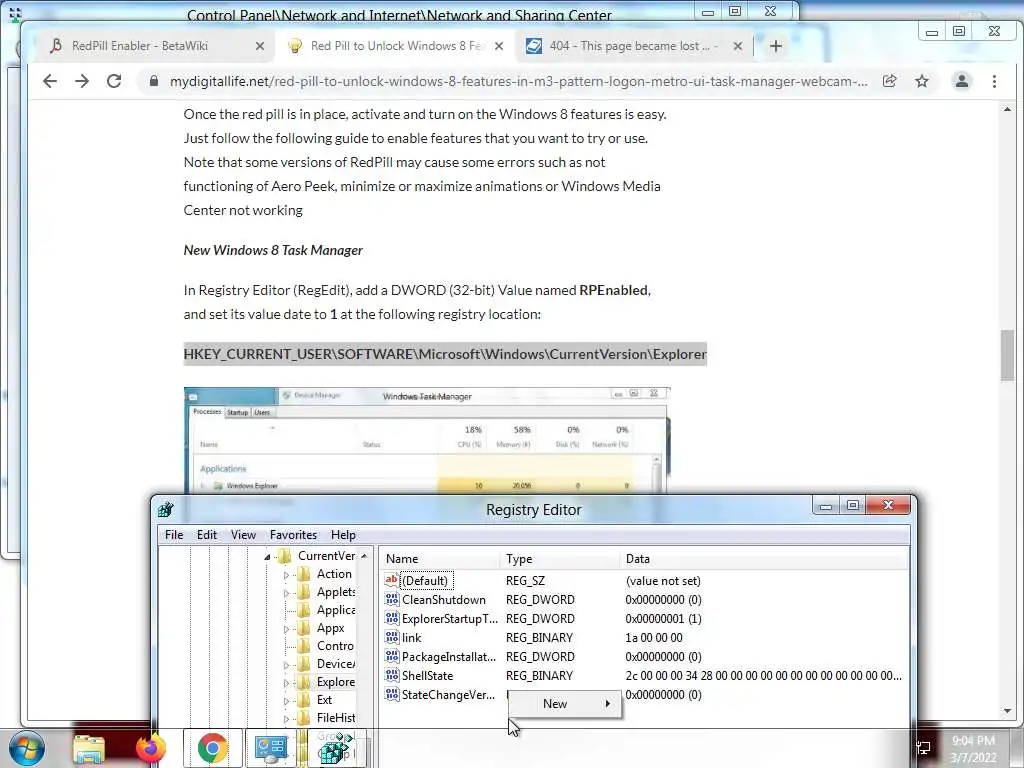Click the Type column header

point(560,559)
